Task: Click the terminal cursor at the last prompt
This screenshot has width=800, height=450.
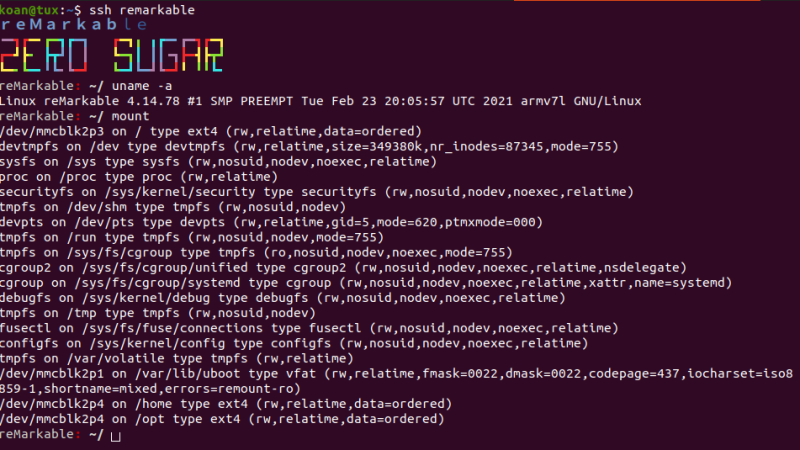Action: [x=116, y=436]
